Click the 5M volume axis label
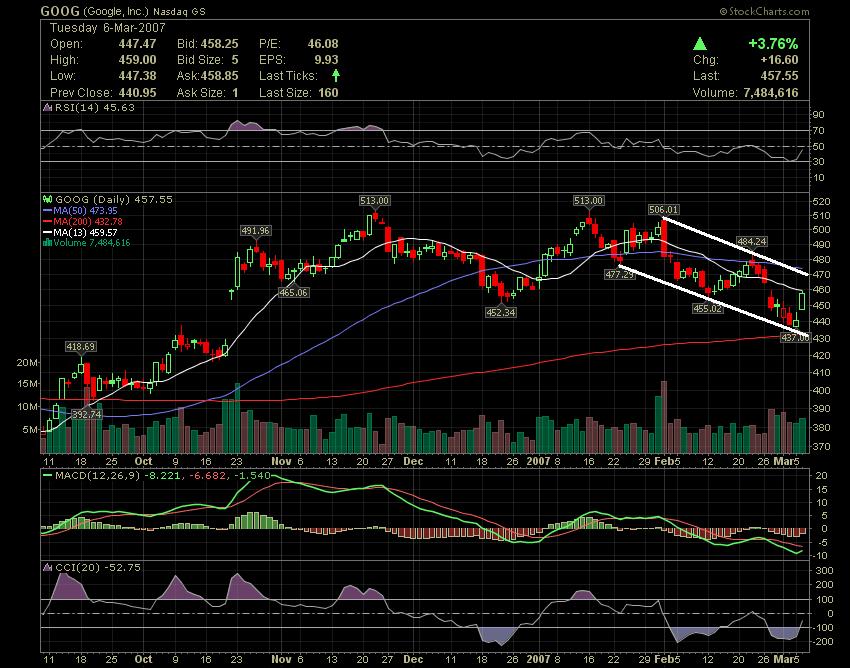The height and width of the screenshot is (668, 850). point(30,430)
